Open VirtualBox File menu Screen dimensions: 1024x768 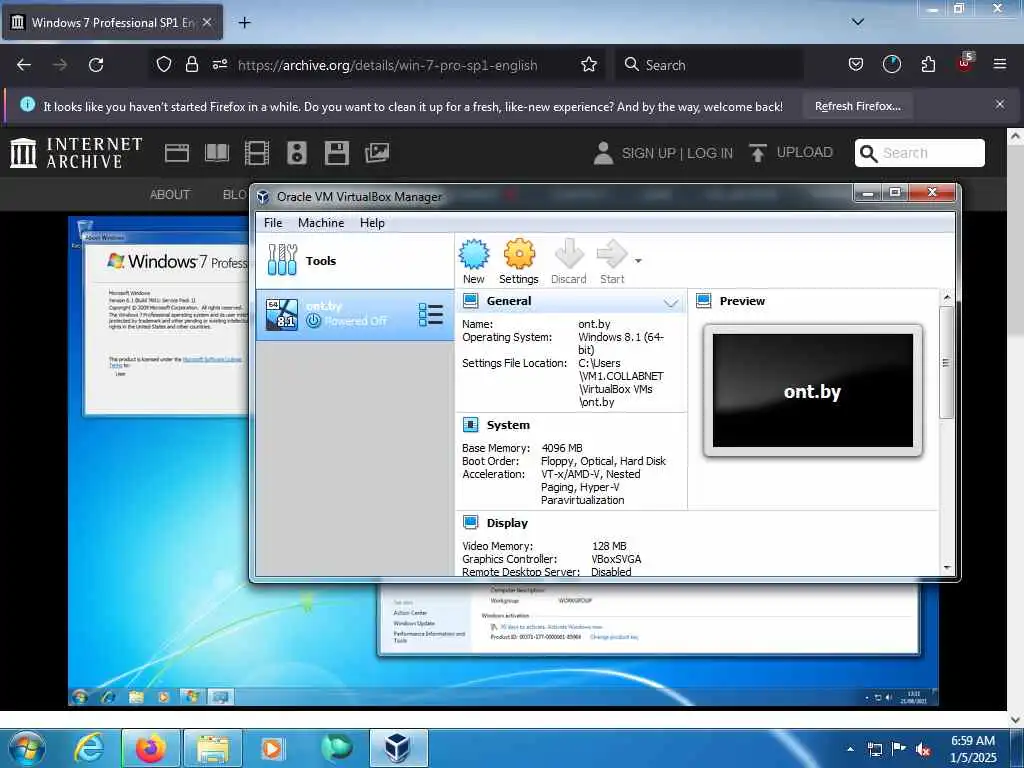[273, 223]
